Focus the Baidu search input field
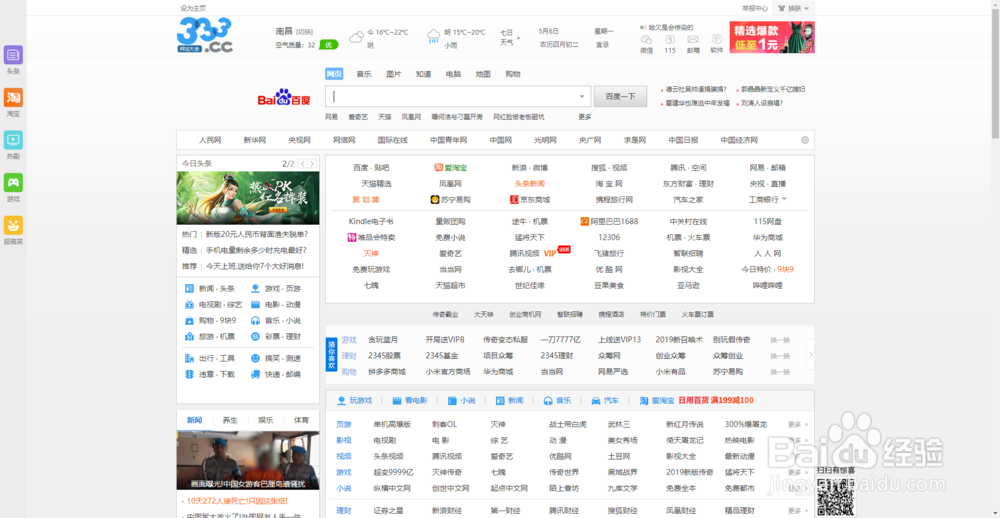This screenshot has width=1000, height=518. 456,96
